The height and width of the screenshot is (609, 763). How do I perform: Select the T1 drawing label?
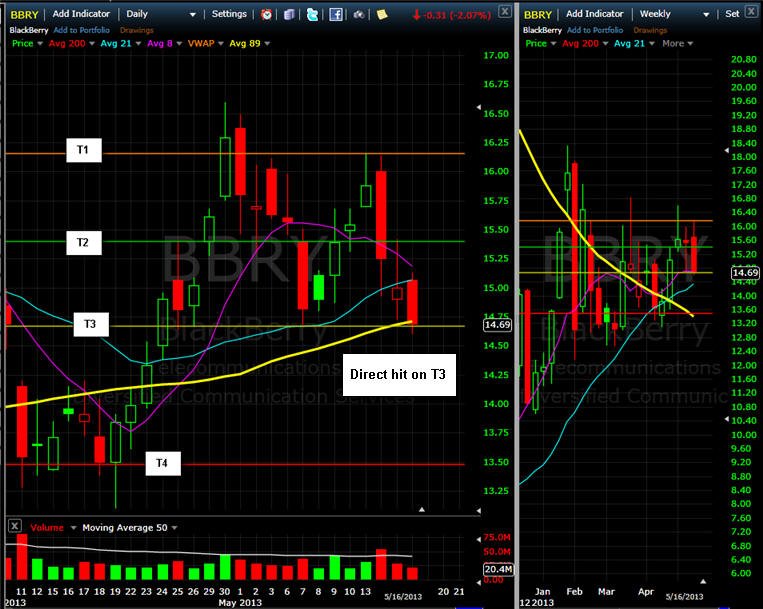pyautogui.click(x=84, y=150)
